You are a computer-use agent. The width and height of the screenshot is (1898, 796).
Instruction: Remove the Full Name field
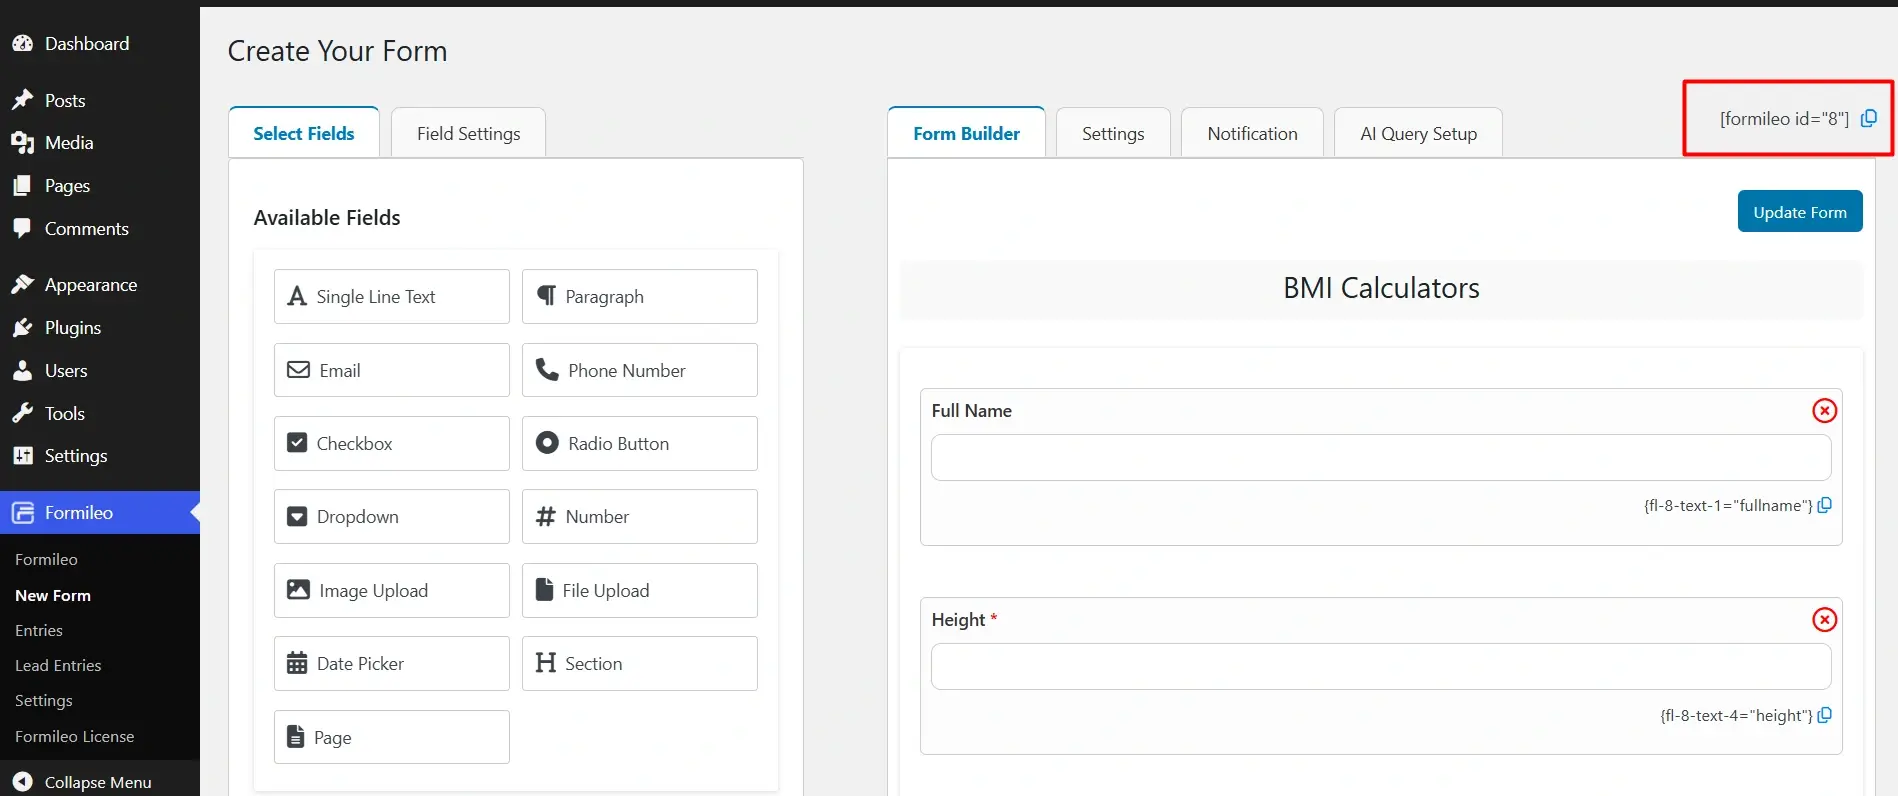pos(1824,411)
